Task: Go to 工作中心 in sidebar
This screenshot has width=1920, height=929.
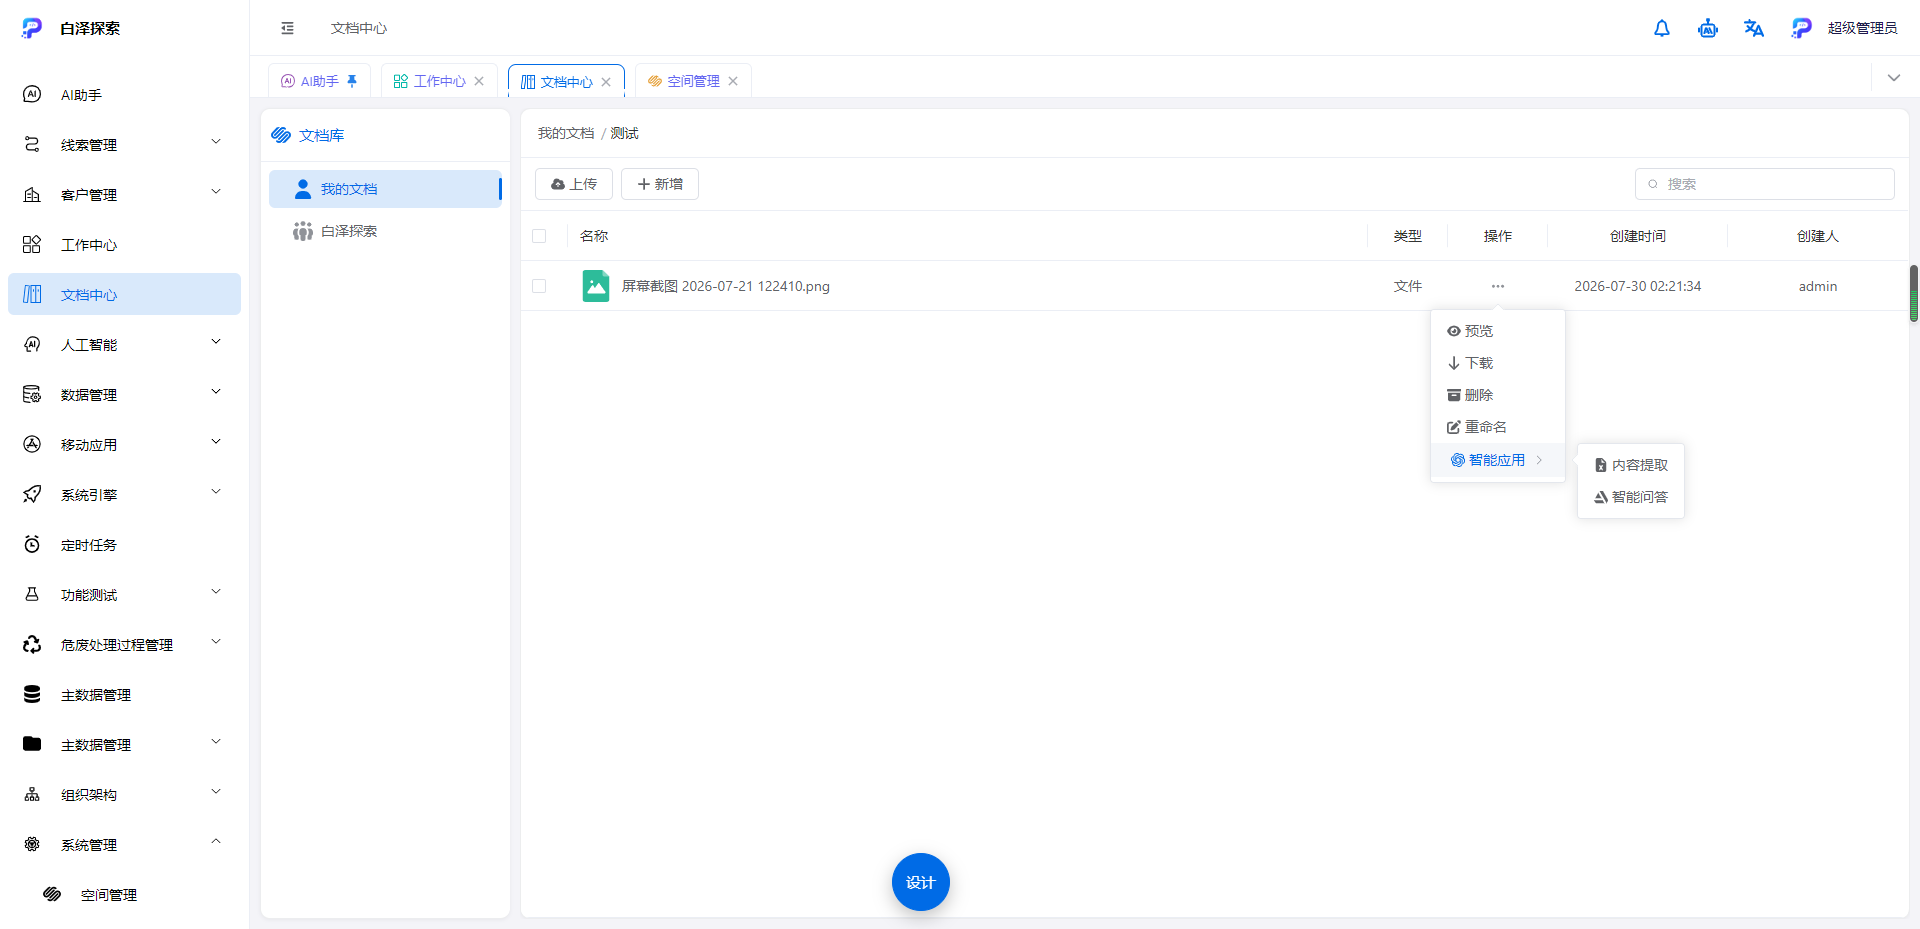Action: coord(124,245)
